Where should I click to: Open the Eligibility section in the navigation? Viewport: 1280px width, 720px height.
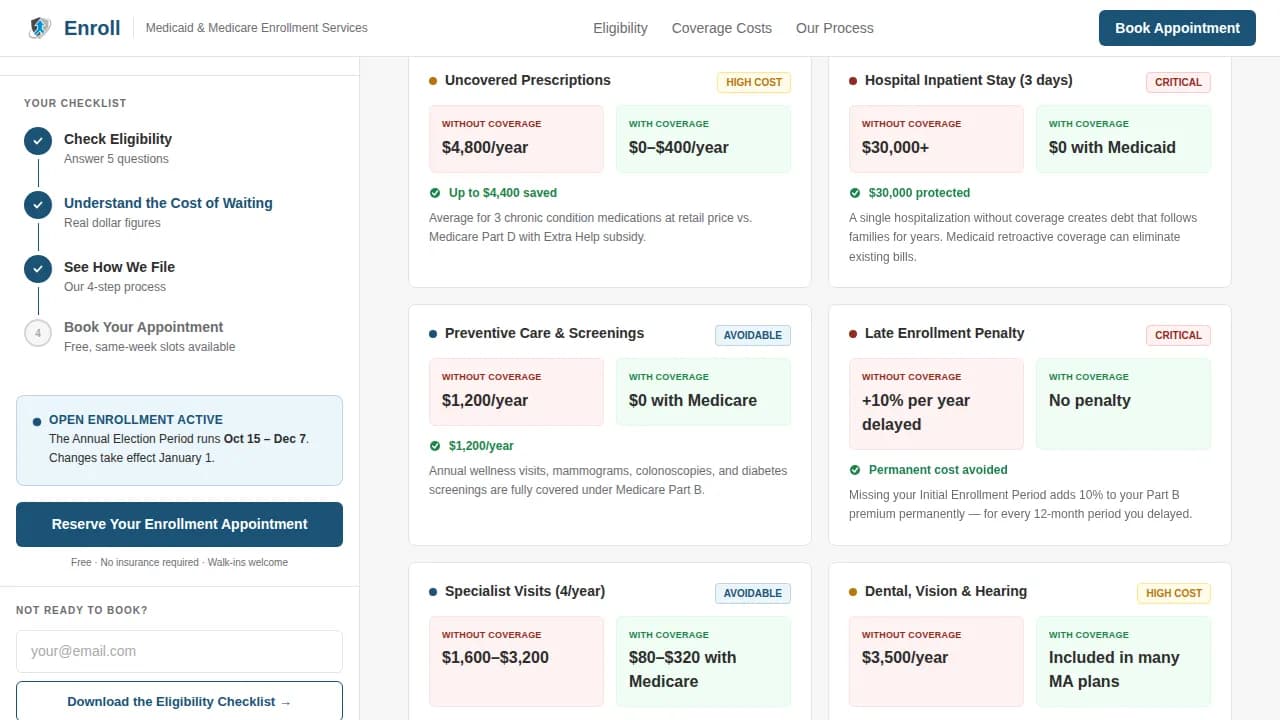point(620,28)
